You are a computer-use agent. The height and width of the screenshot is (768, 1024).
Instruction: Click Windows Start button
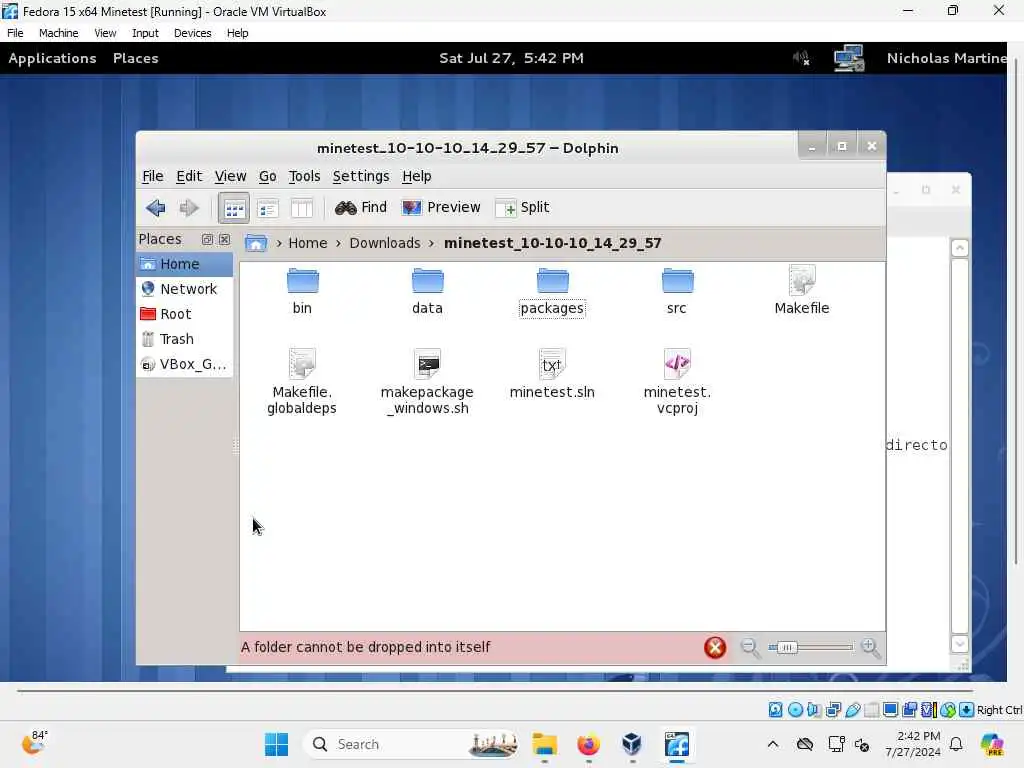tap(277, 744)
